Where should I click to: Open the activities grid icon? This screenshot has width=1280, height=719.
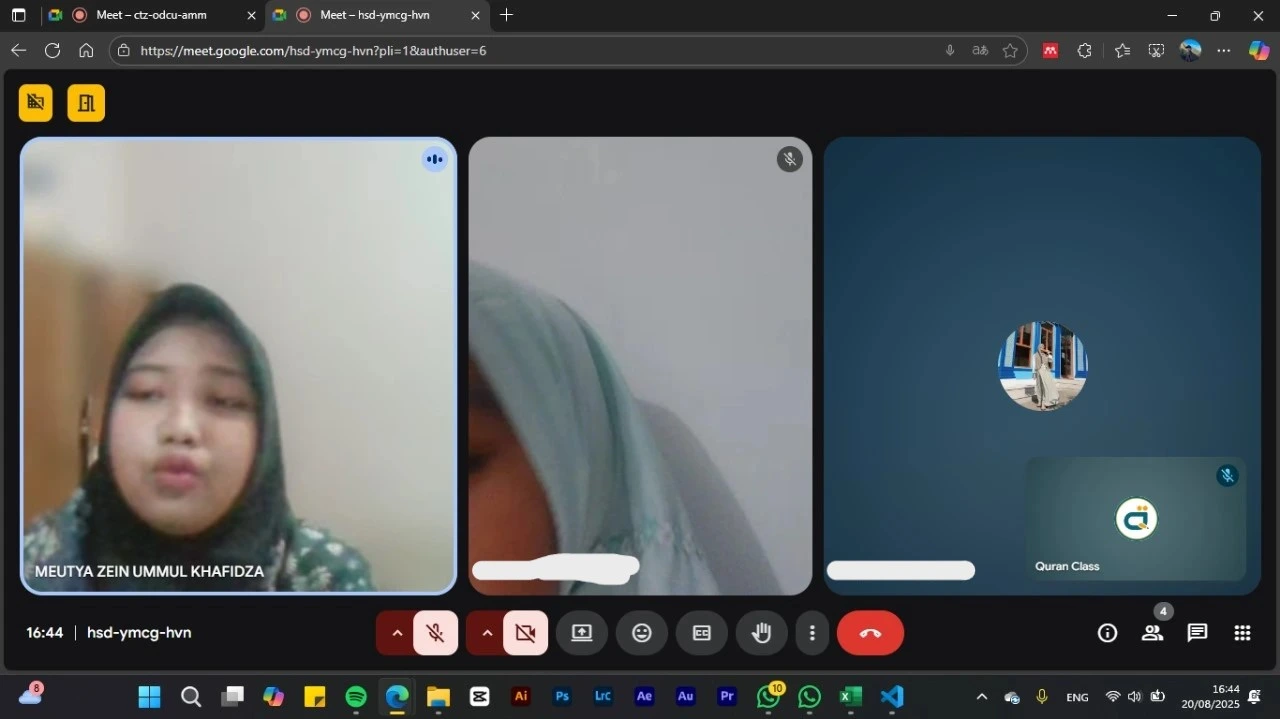click(1242, 633)
